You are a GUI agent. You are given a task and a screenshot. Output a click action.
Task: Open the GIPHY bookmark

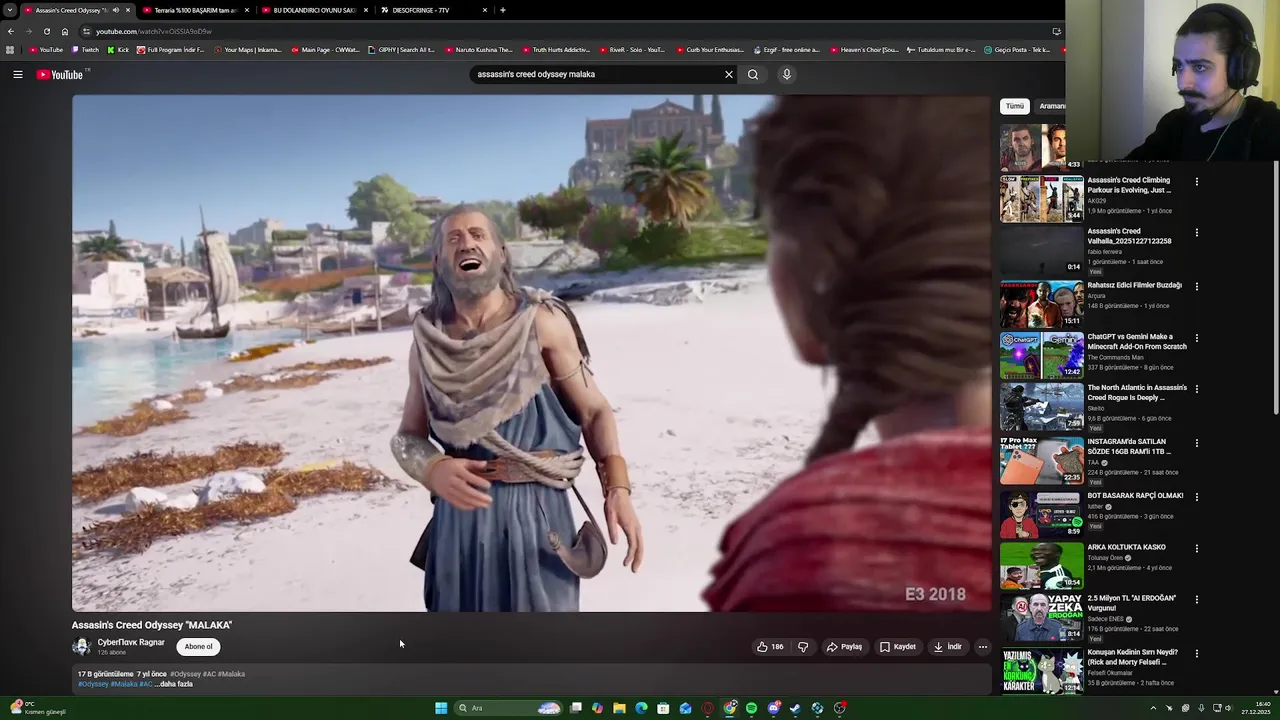click(x=401, y=50)
